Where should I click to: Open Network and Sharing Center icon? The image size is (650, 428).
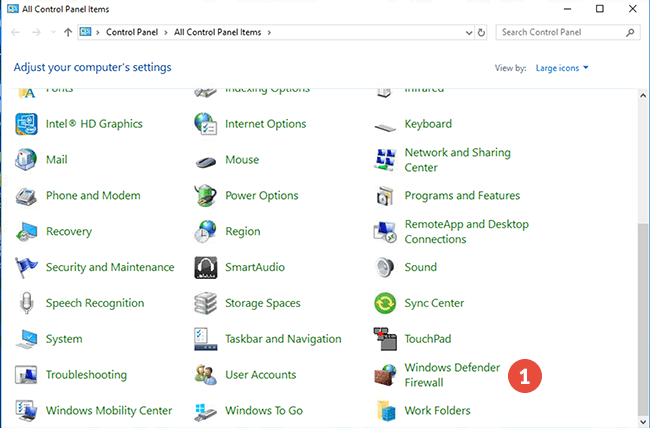tap(385, 160)
